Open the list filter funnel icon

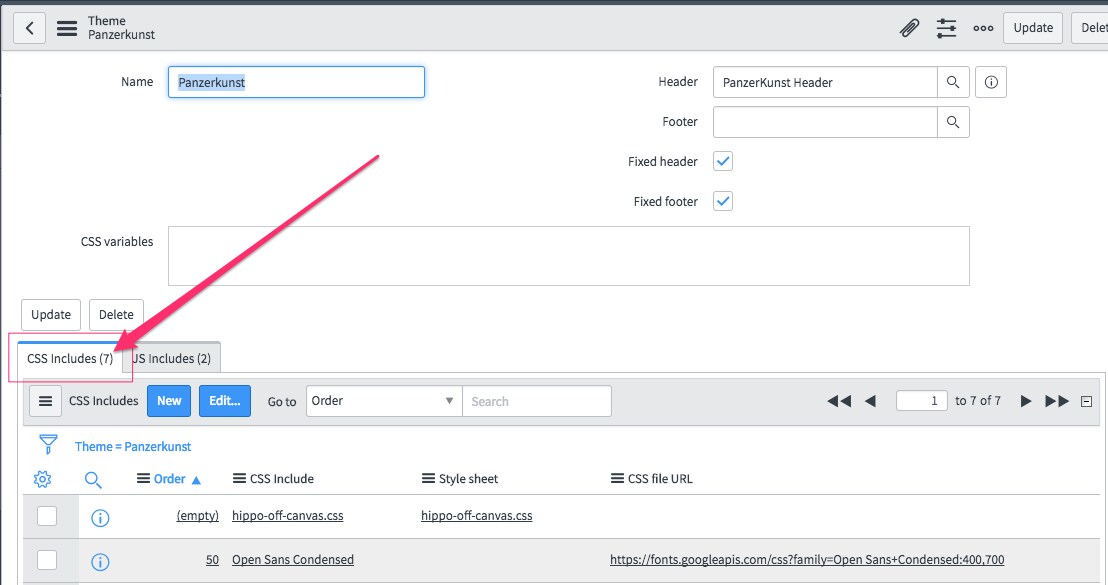click(x=47, y=445)
